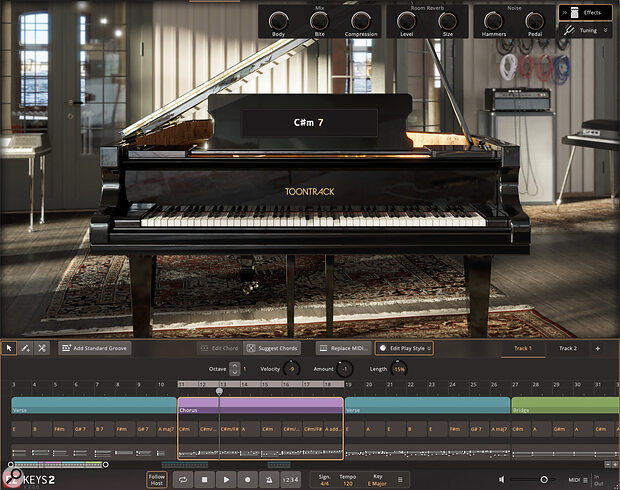Click the Hammers noise knob

tap(493, 21)
